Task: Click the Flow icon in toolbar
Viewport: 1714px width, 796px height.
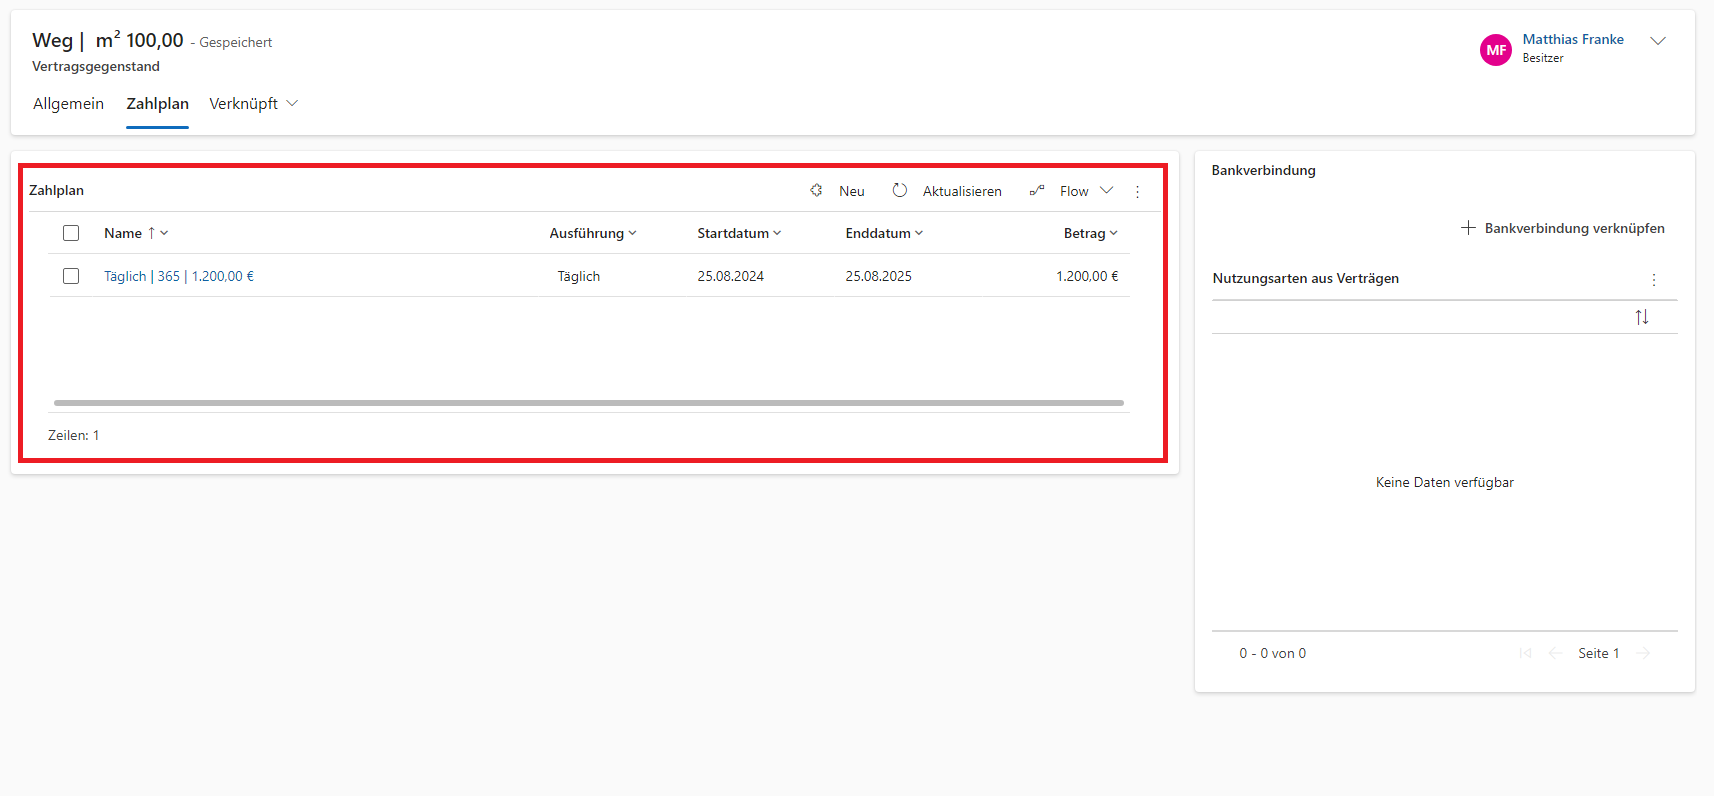Action: tap(1037, 190)
